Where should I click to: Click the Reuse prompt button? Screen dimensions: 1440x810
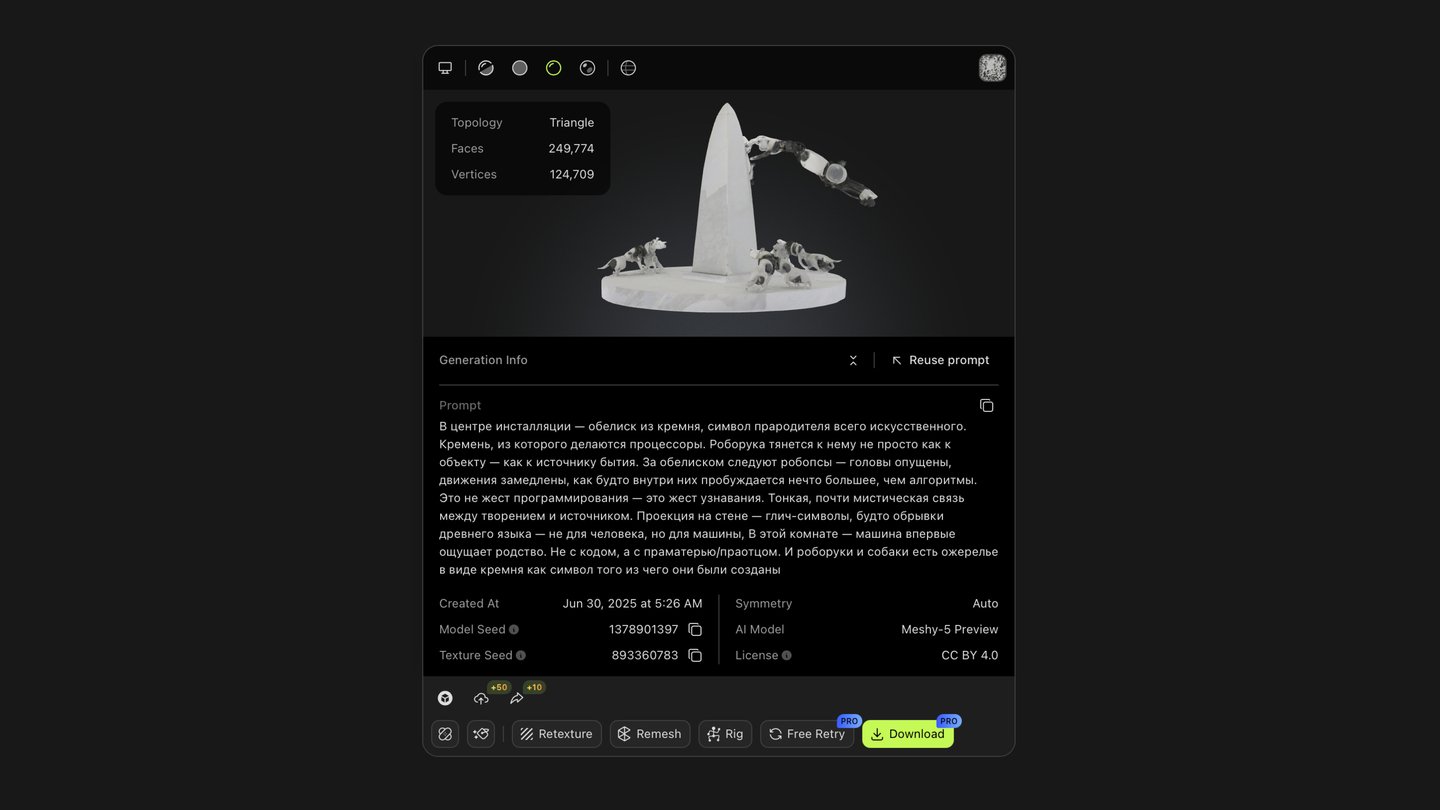pos(940,360)
